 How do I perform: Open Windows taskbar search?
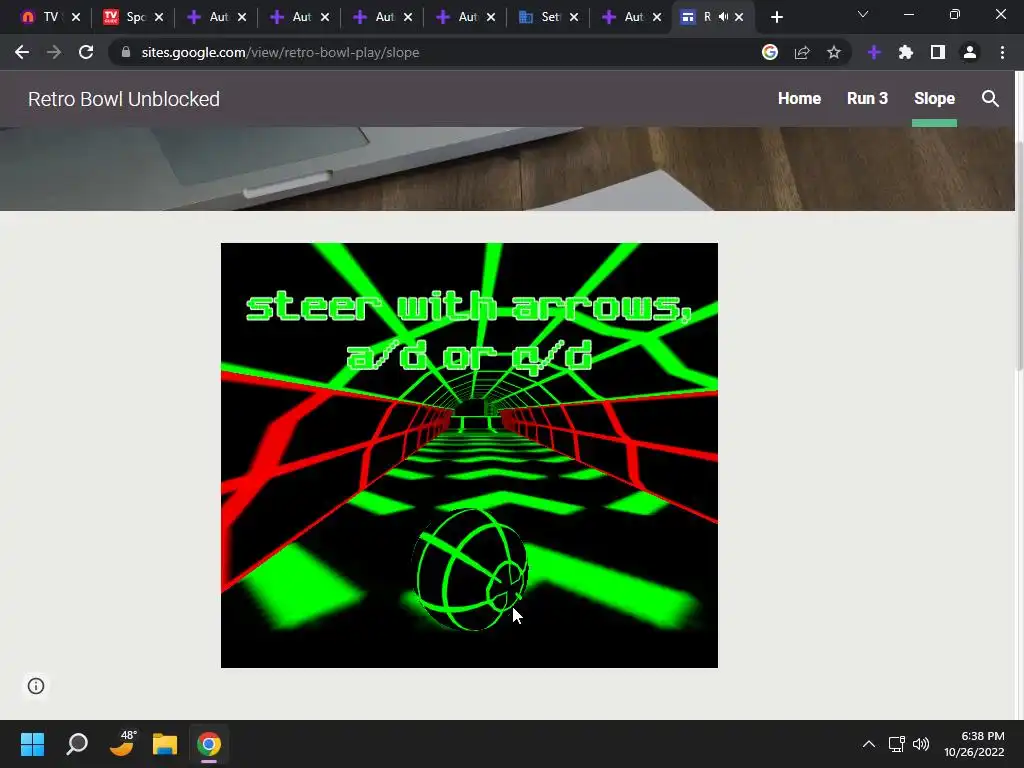[77, 744]
